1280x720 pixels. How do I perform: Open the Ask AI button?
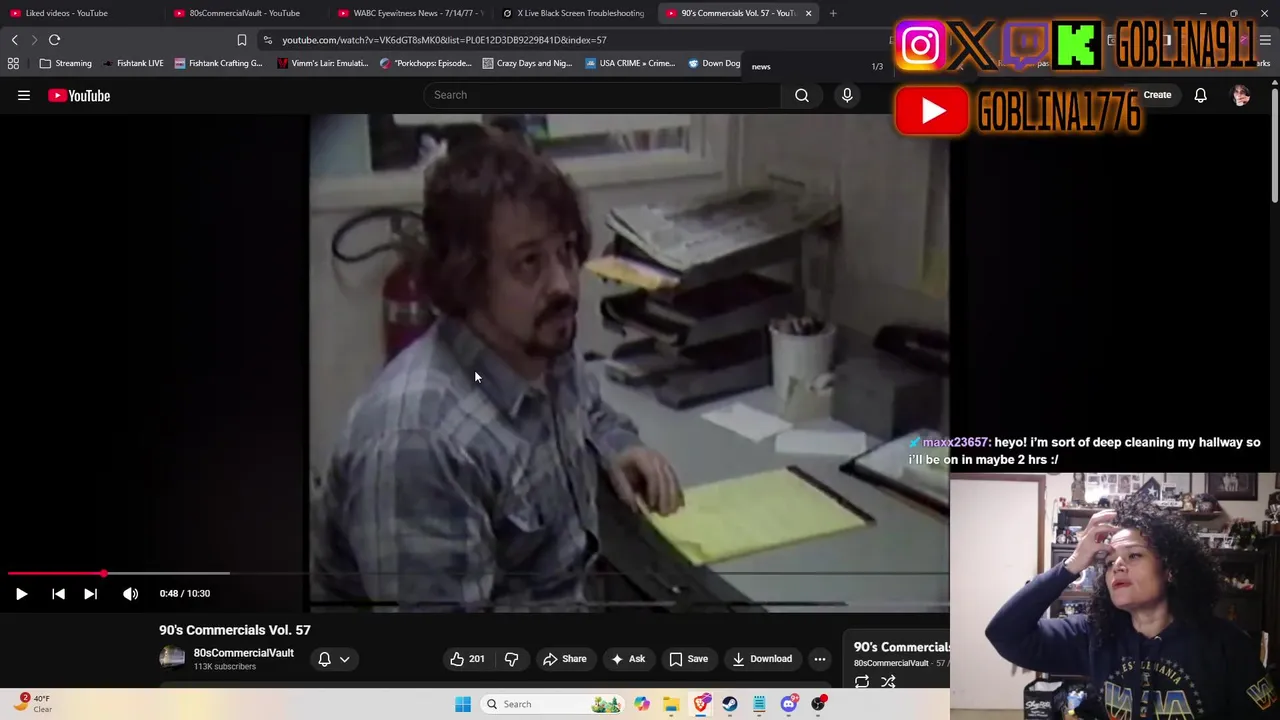(x=628, y=659)
